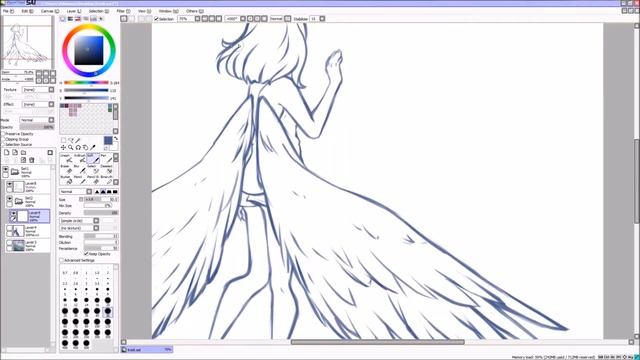Viewport: 640px width, 360px height.
Task: Enable Selection Source checkbox
Action: click(x=3, y=144)
